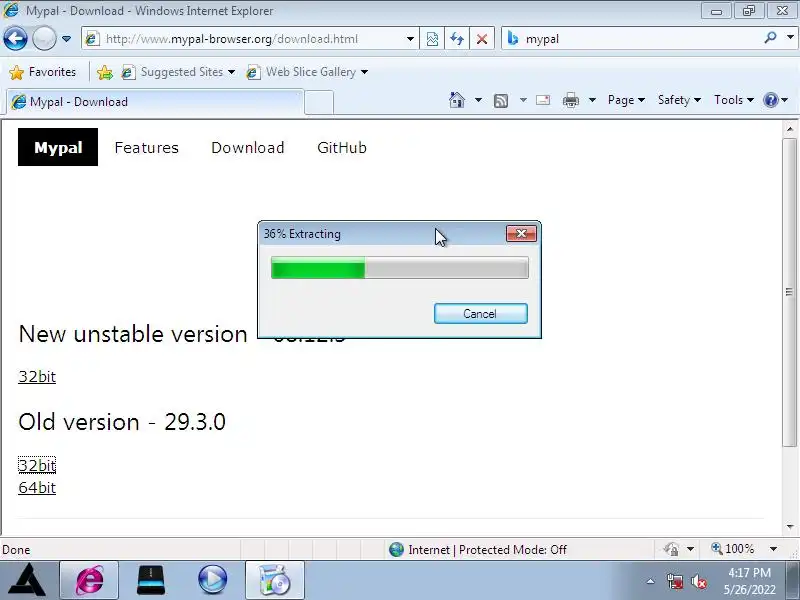Click the green extraction progress bar
The width and height of the screenshot is (800, 600).
click(399, 268)
